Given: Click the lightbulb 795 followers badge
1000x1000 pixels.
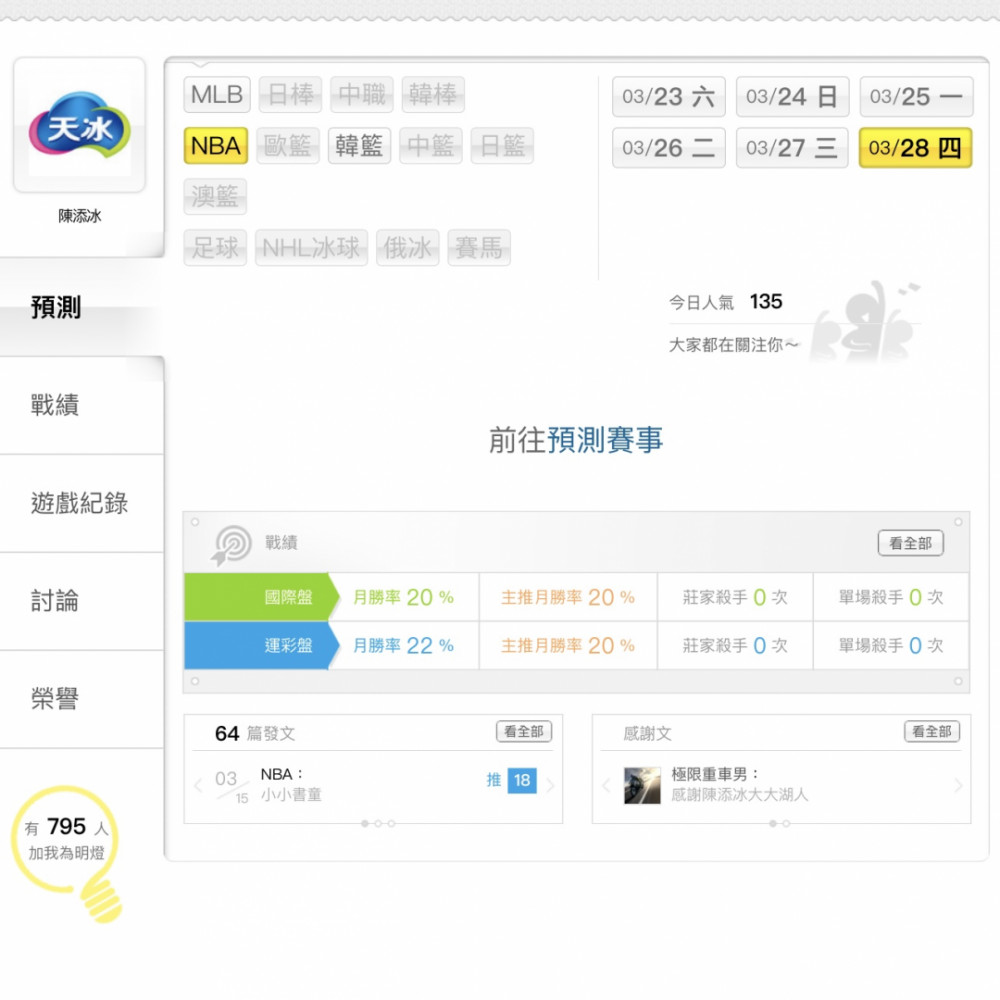Looking at the screenshot, I should [66, 852].
